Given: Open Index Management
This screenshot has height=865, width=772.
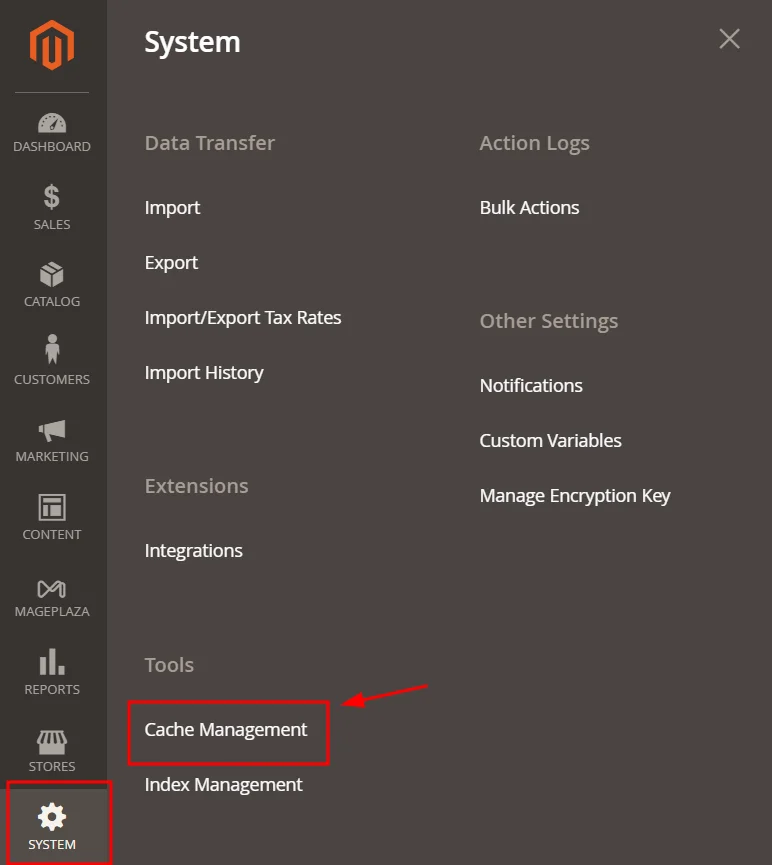Looking at the screenshot, I should pos(222,784).
